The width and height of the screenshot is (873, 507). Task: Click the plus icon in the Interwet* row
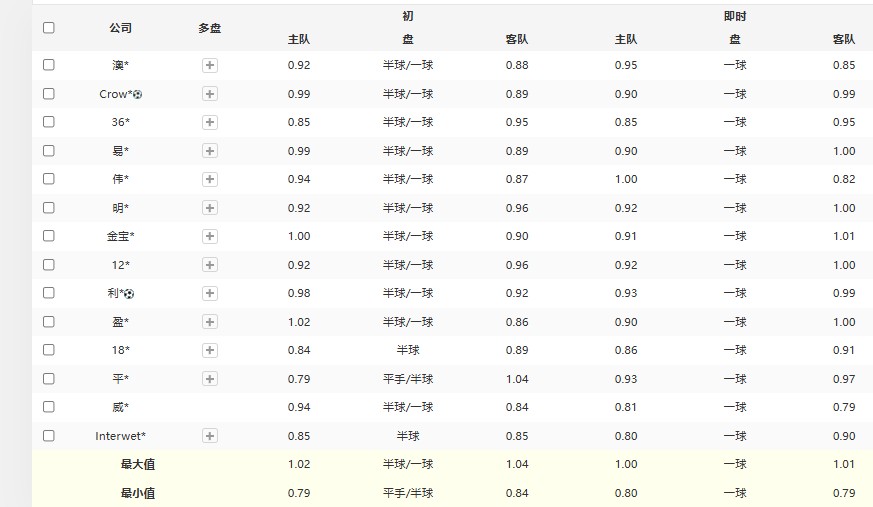[x=210, y=436]
